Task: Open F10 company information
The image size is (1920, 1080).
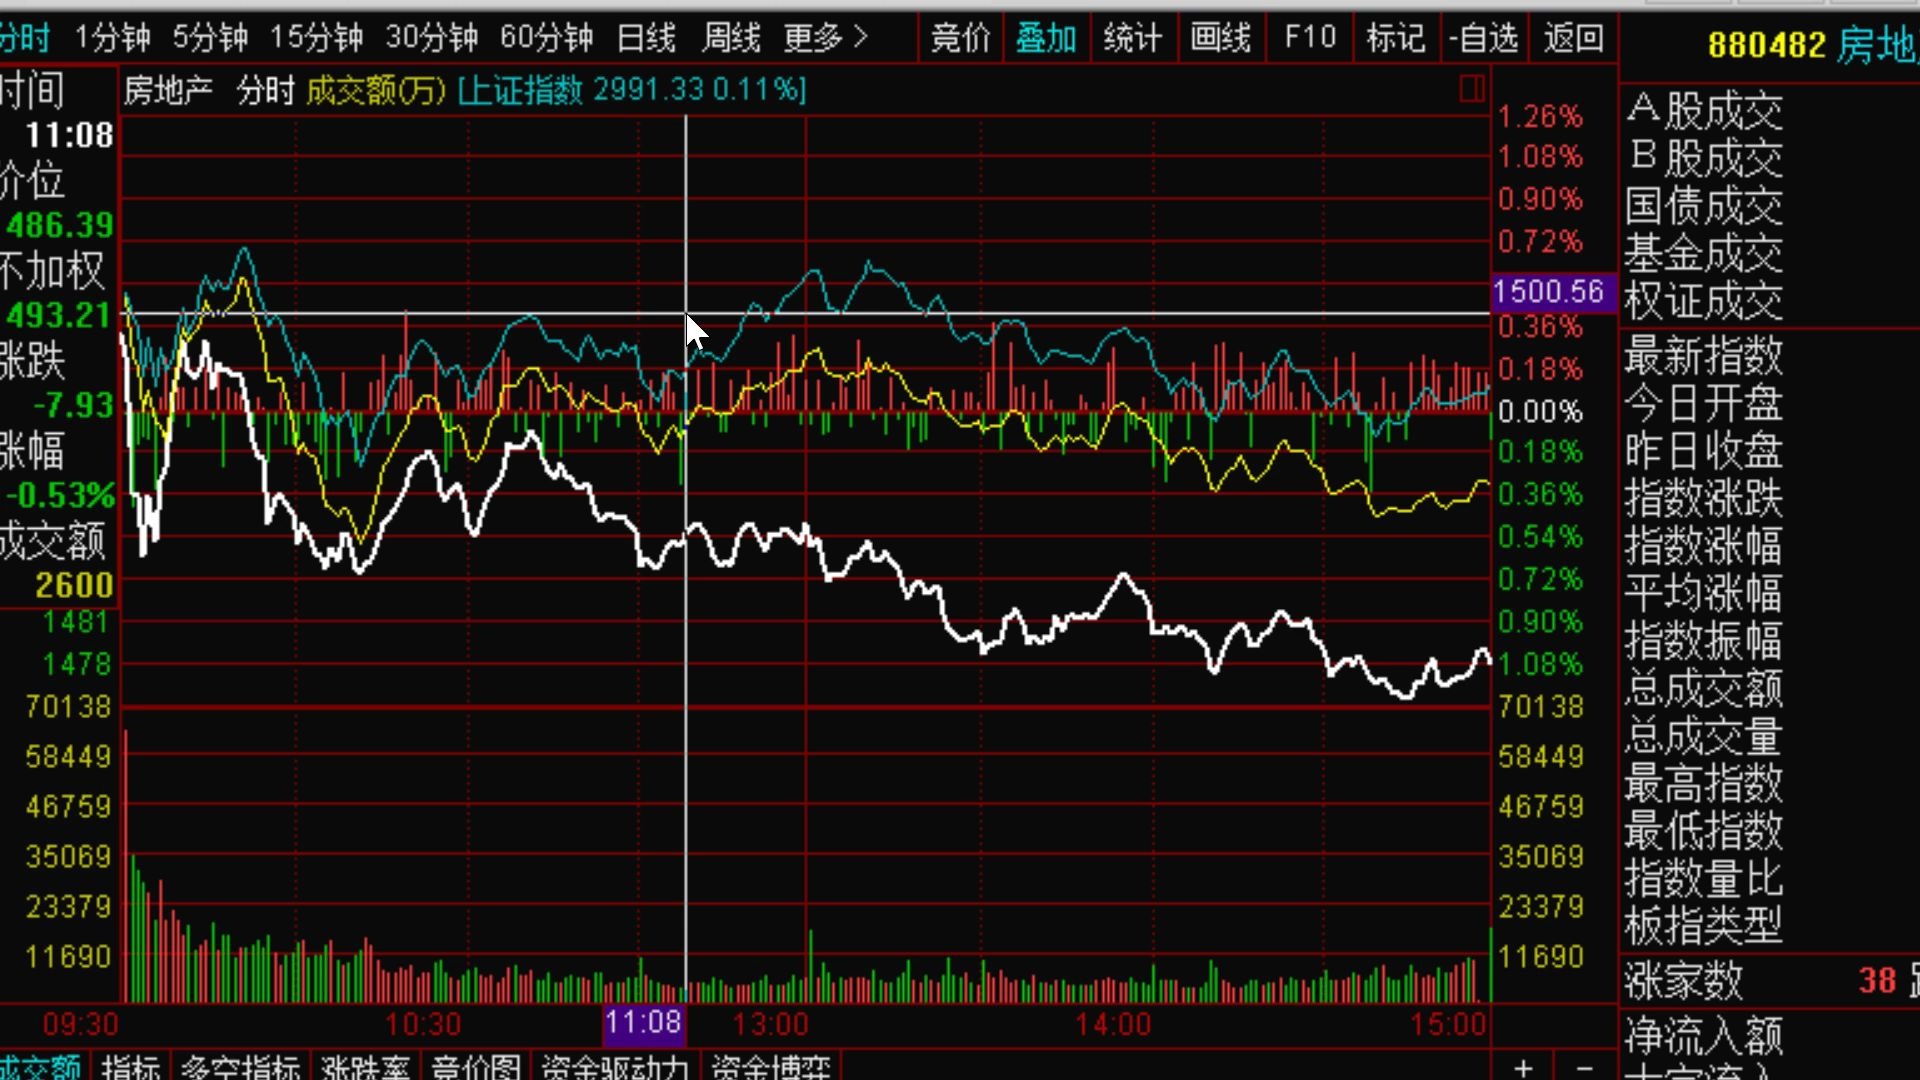Action: pos(1310,38)
